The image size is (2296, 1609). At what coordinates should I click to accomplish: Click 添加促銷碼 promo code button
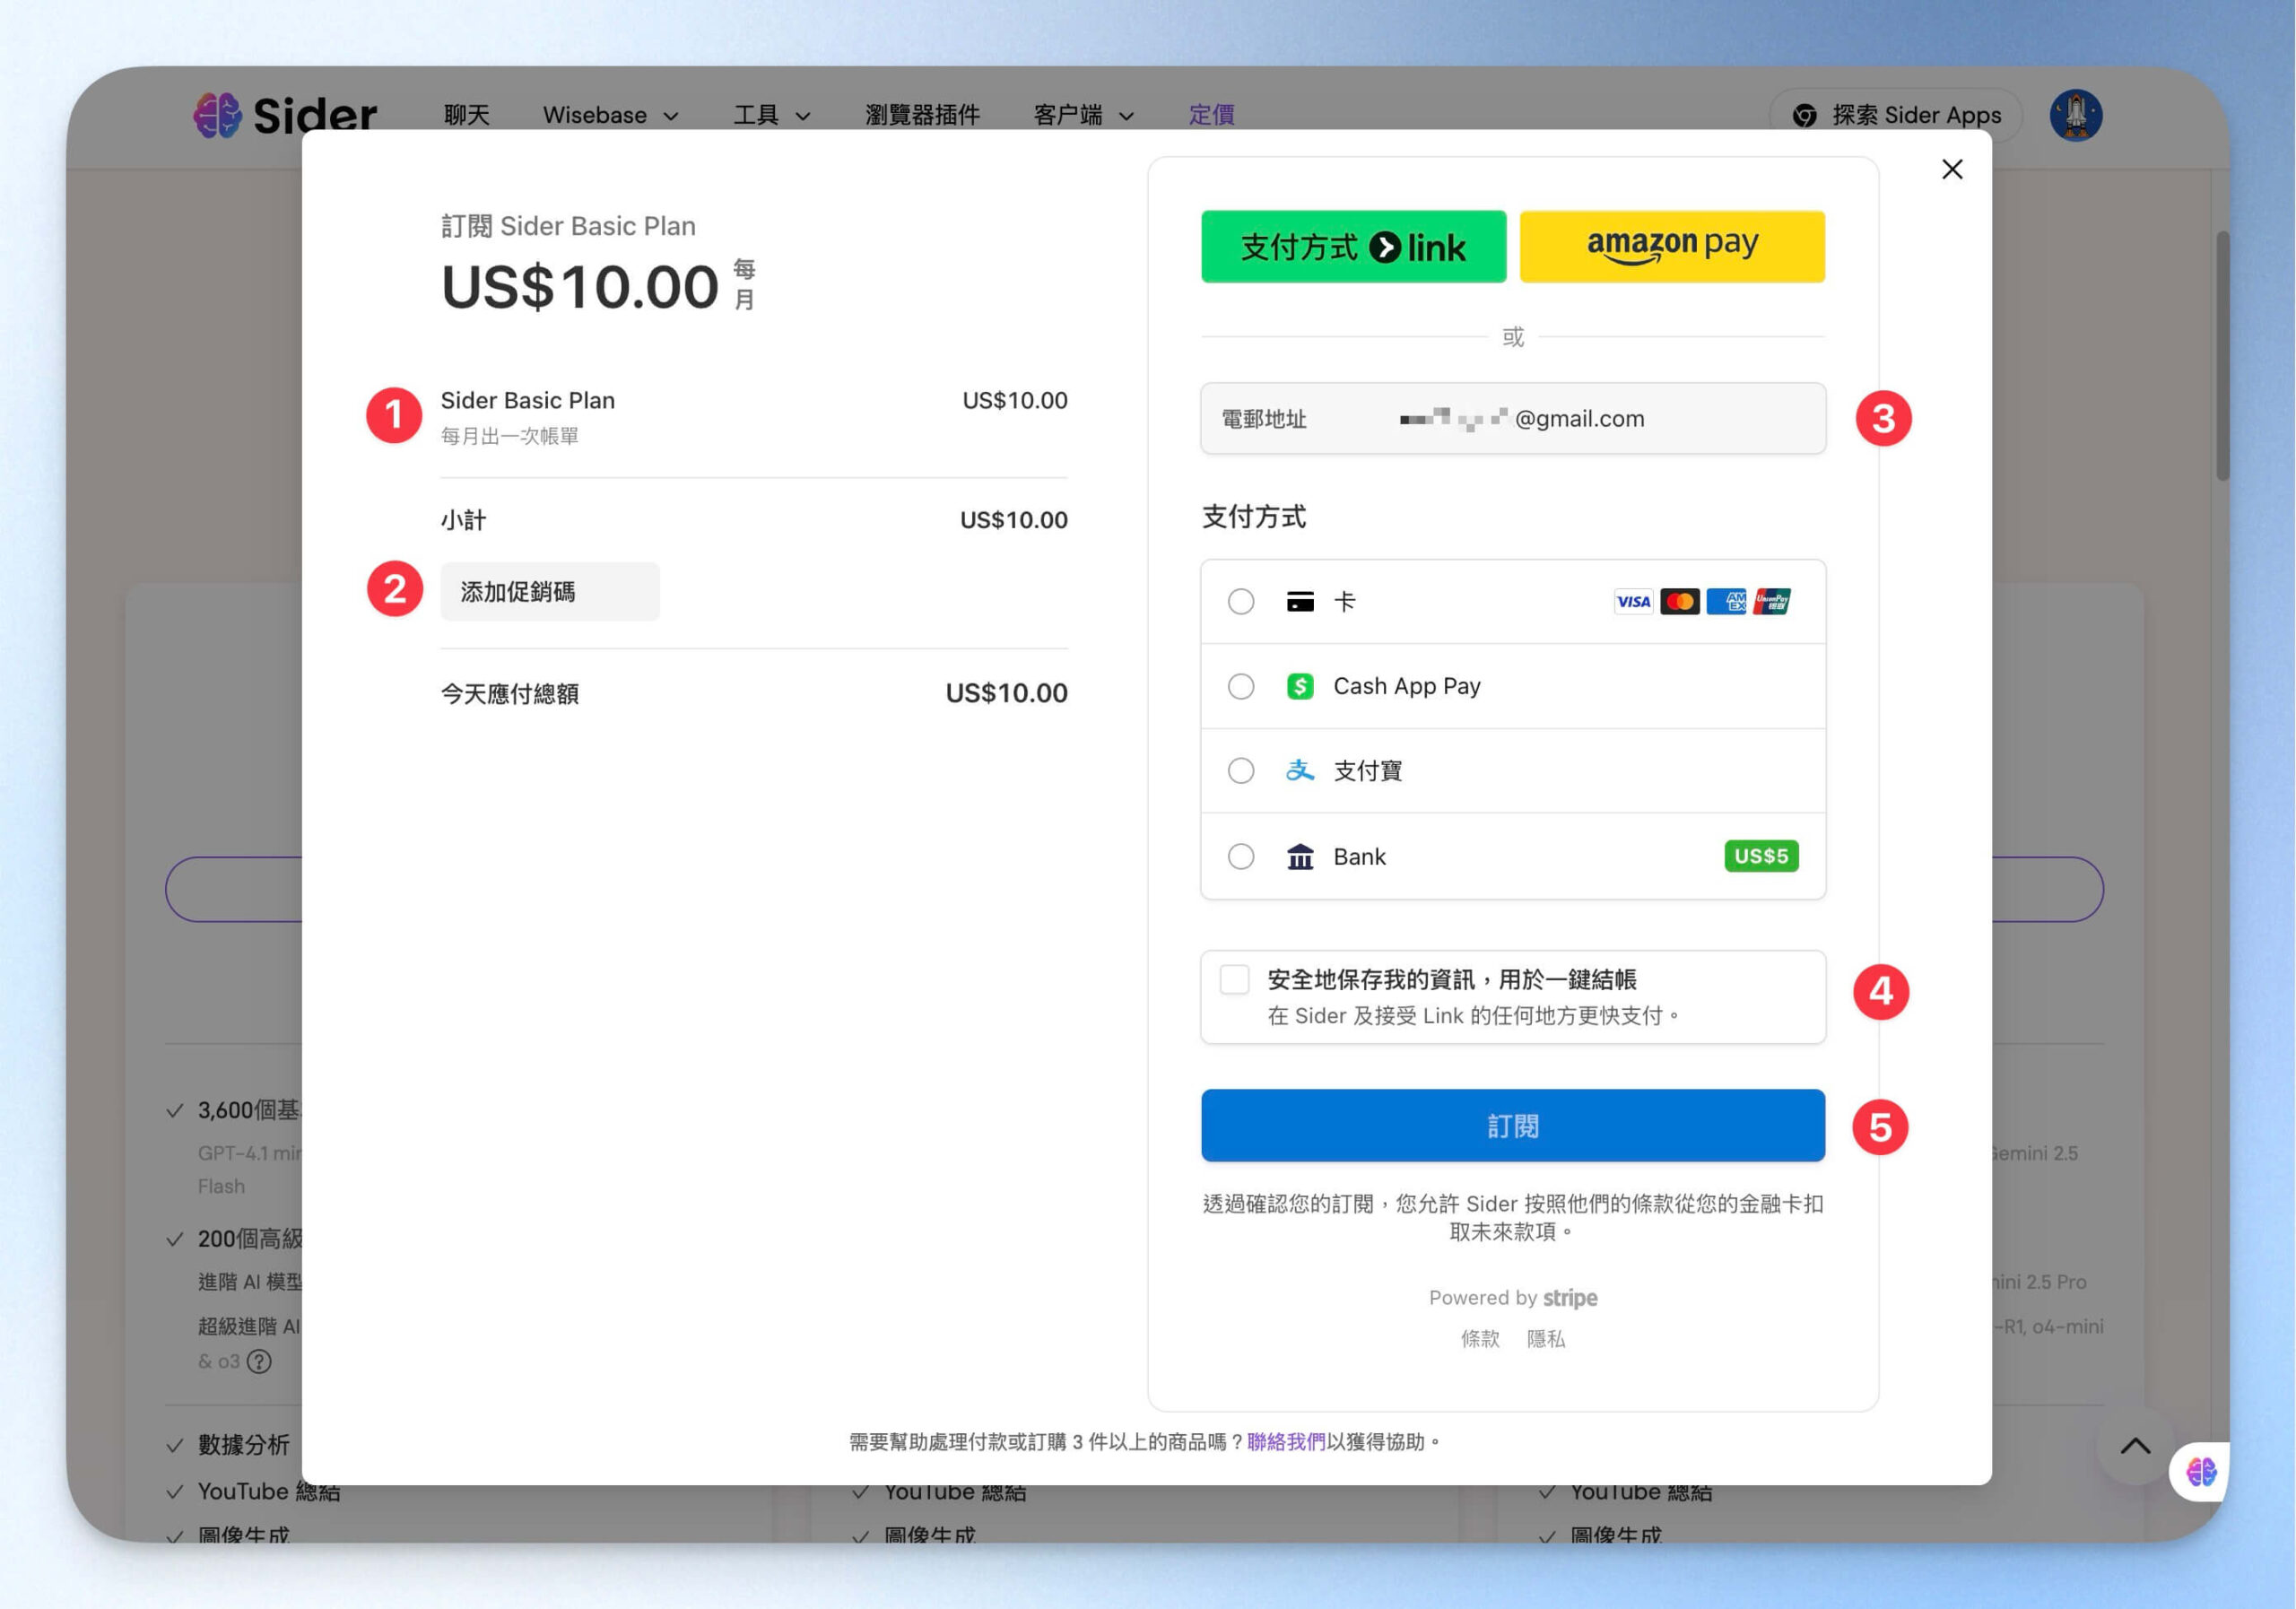point(550,591)
